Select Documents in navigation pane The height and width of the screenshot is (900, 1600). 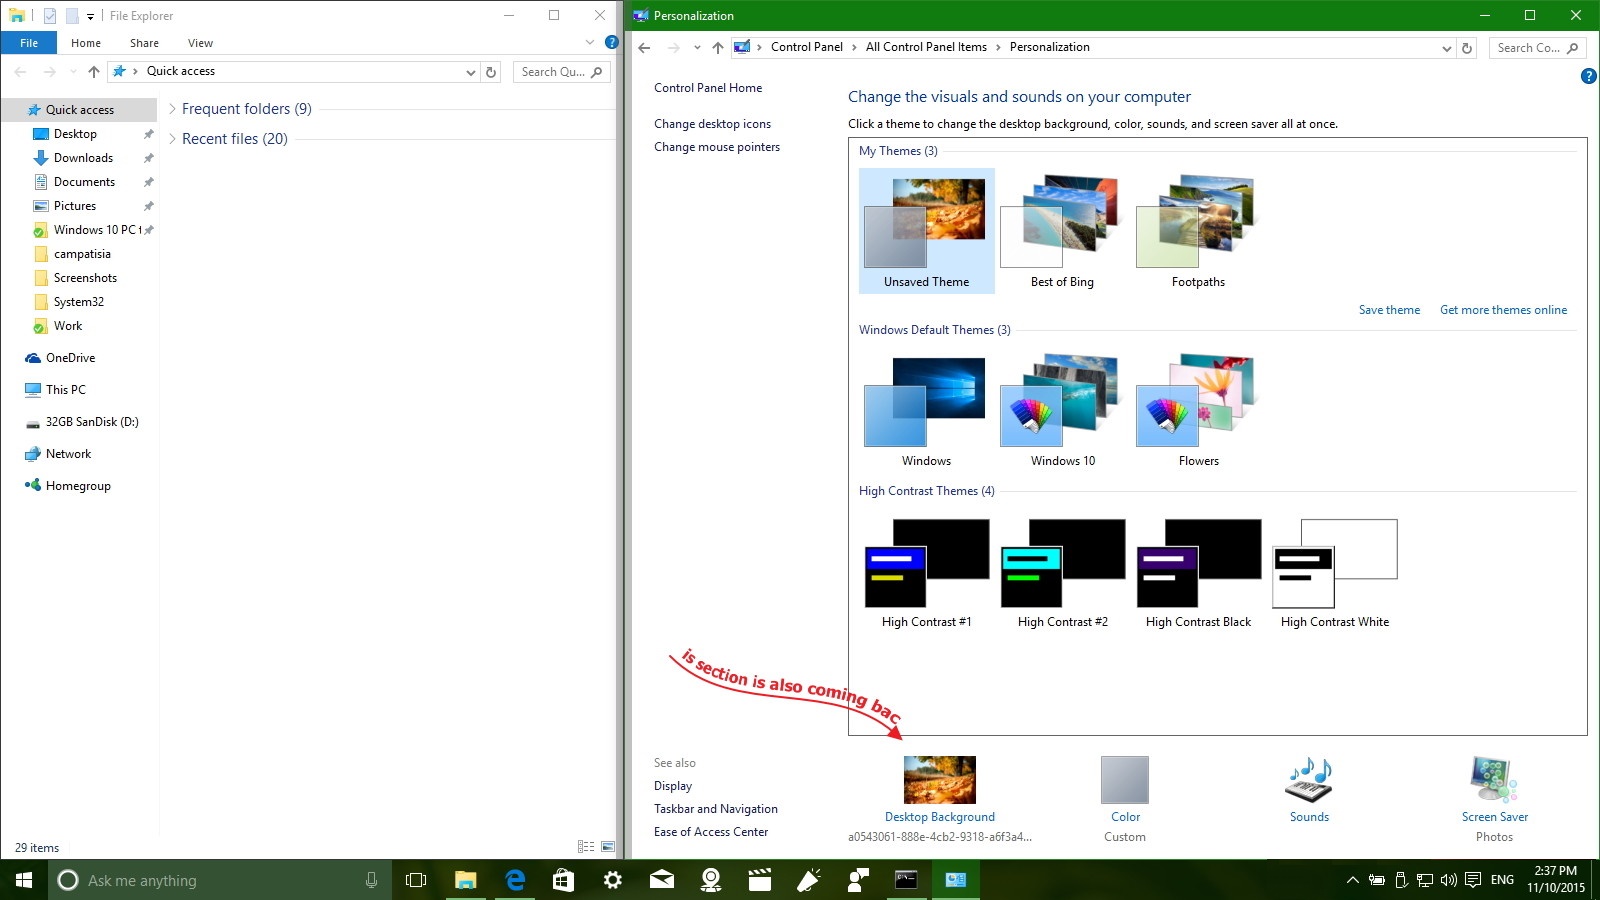tap(84, 182)
